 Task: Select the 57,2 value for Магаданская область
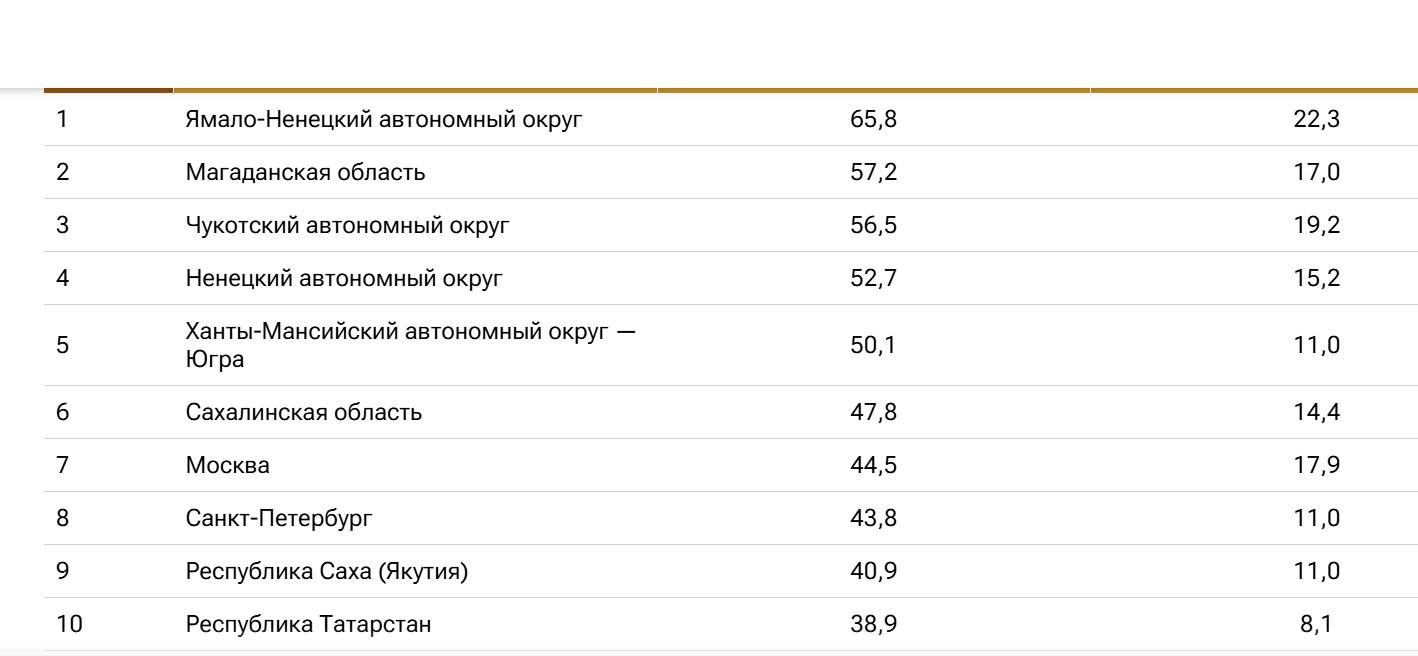coord(874,172)
